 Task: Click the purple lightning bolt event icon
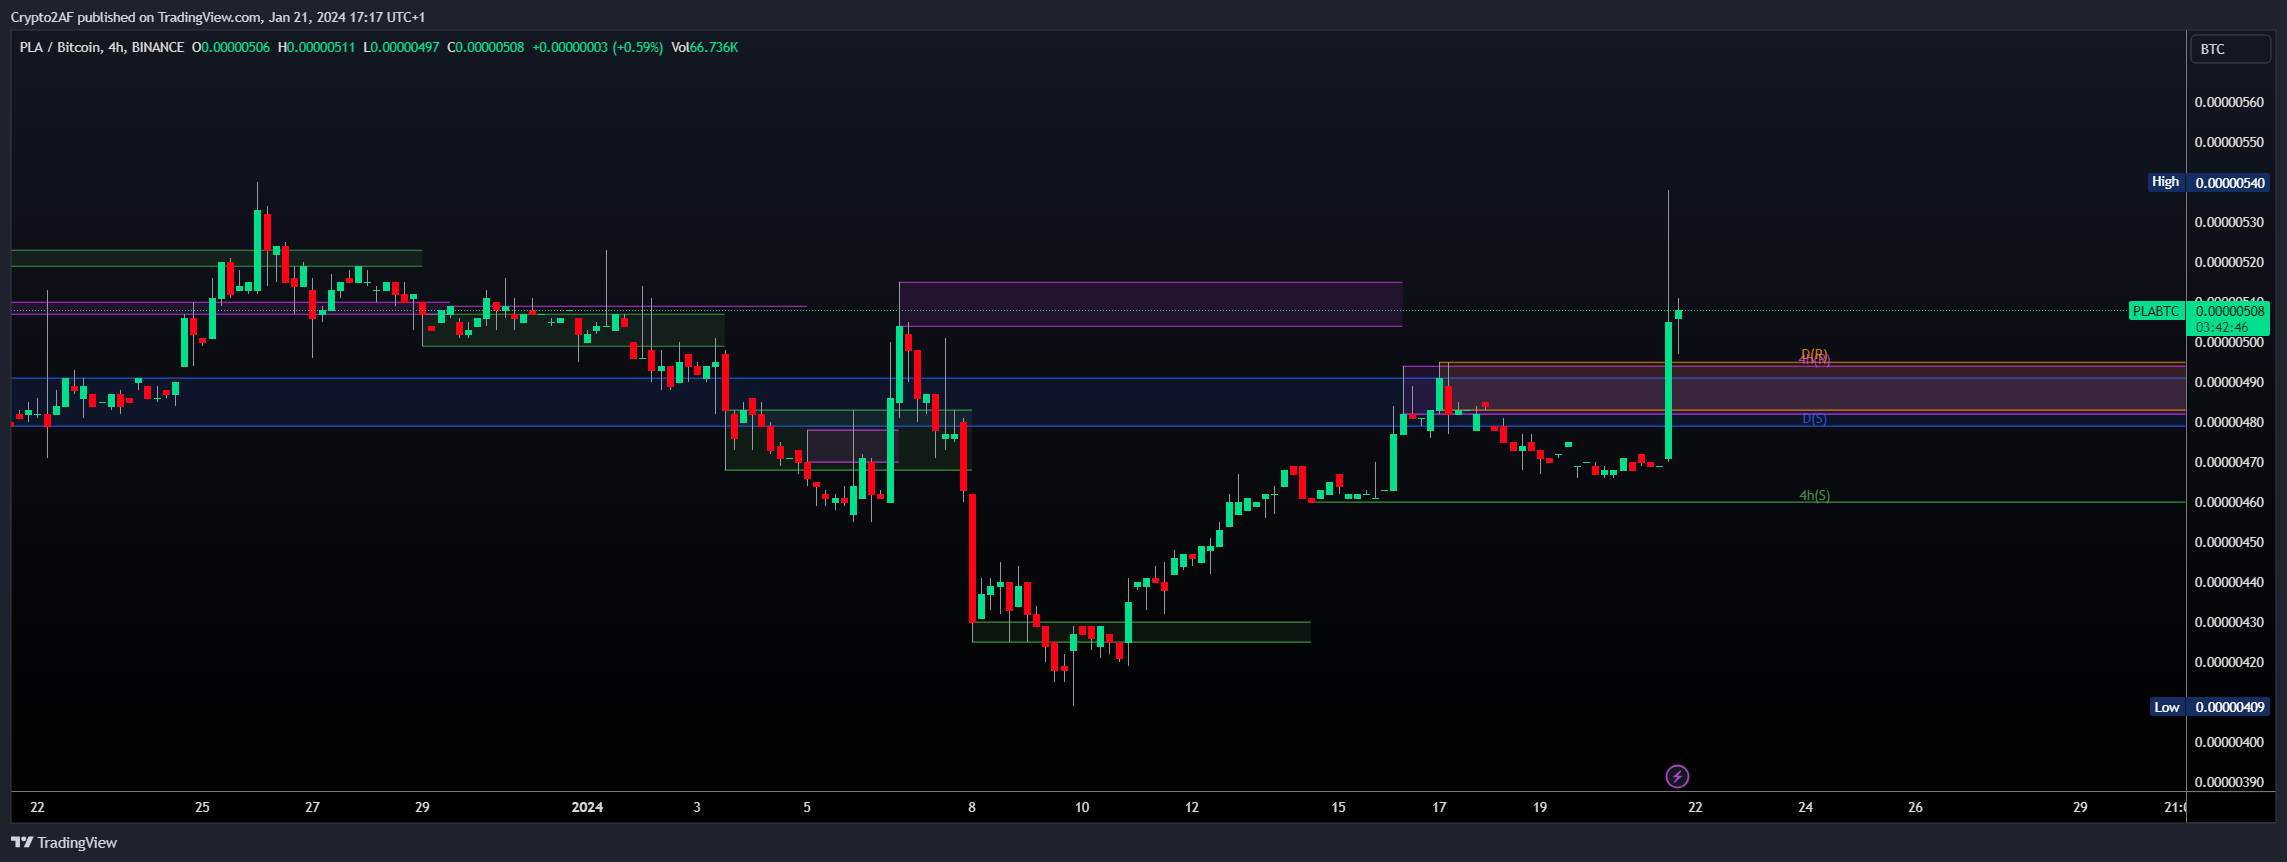[1677, 776]
